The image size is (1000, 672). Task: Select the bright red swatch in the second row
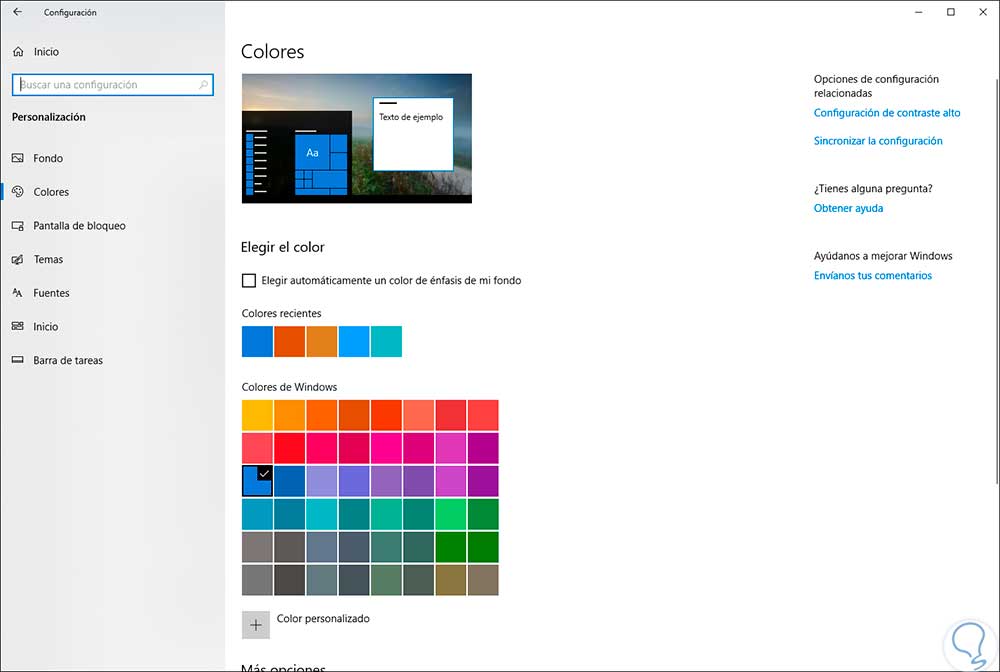pyautogui.click(x=290, y=448)
